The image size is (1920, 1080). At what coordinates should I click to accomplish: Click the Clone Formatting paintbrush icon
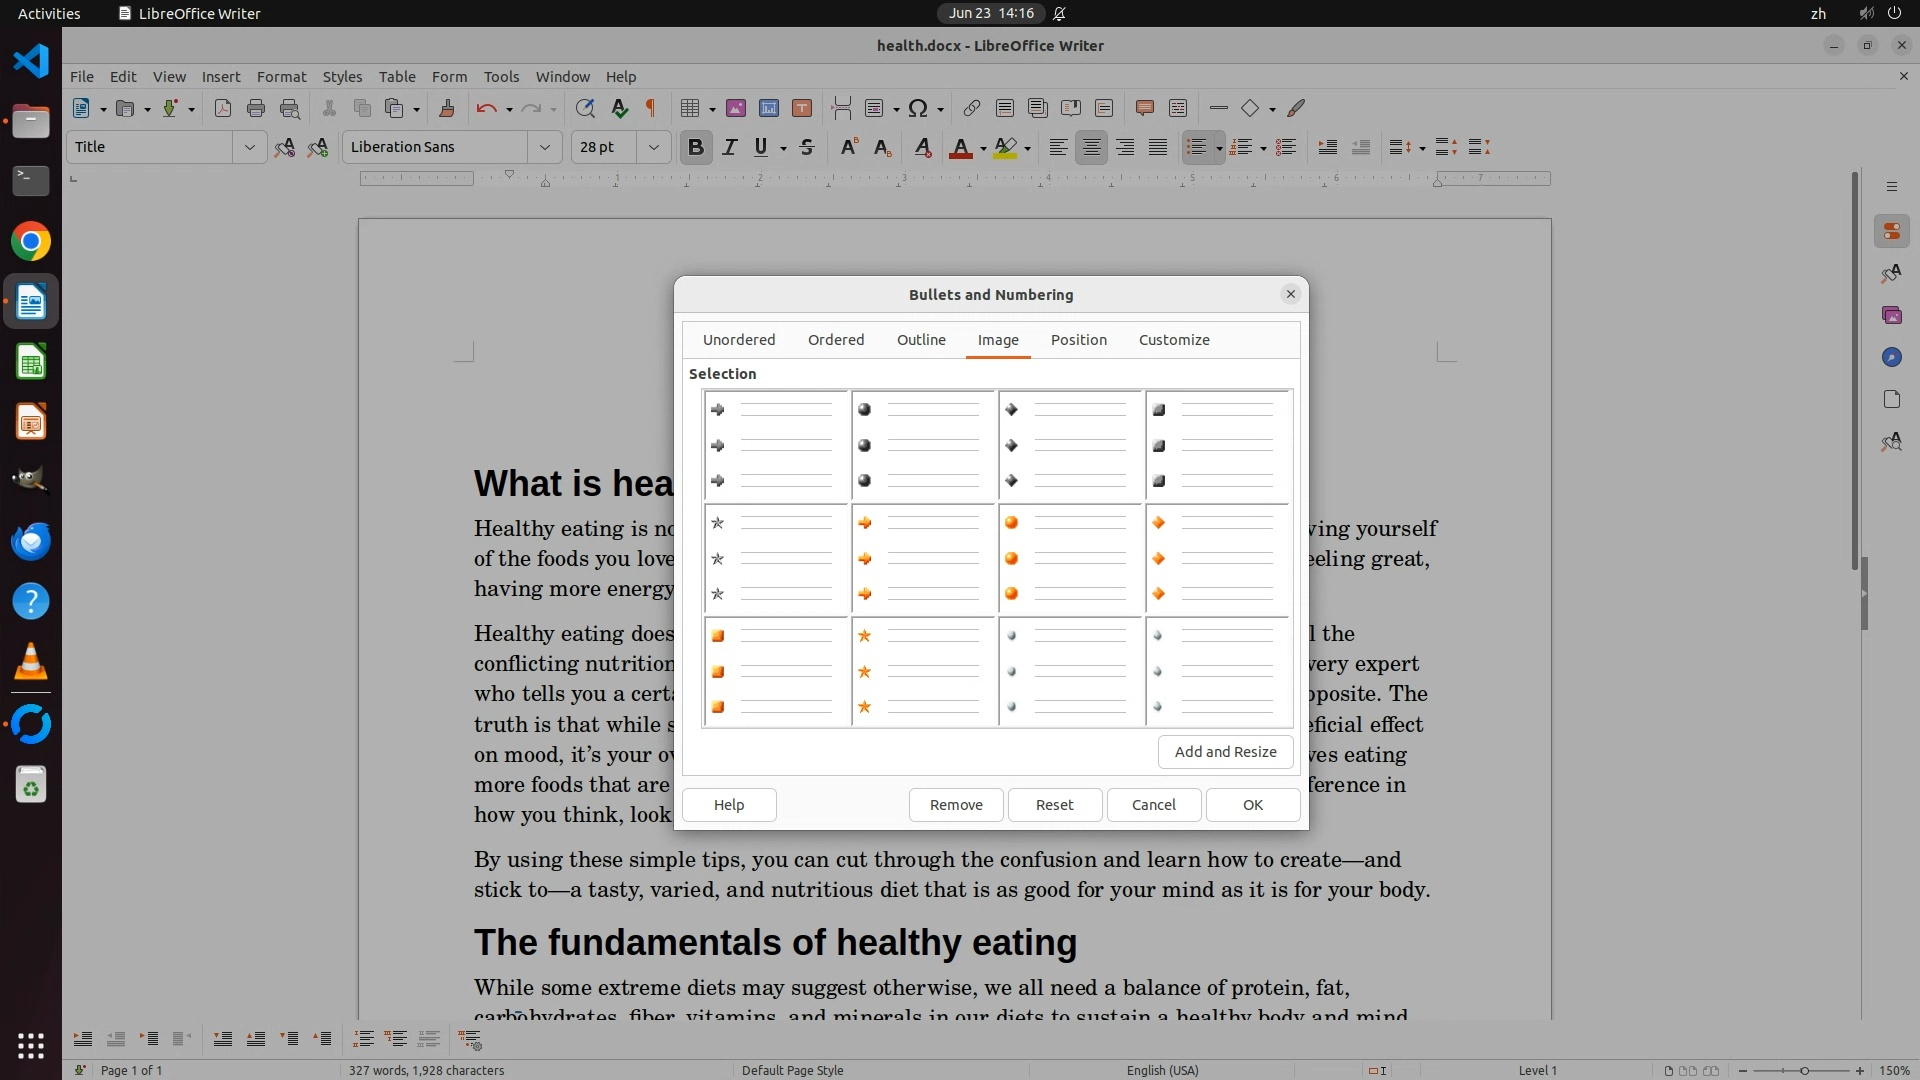coord(447,109)
